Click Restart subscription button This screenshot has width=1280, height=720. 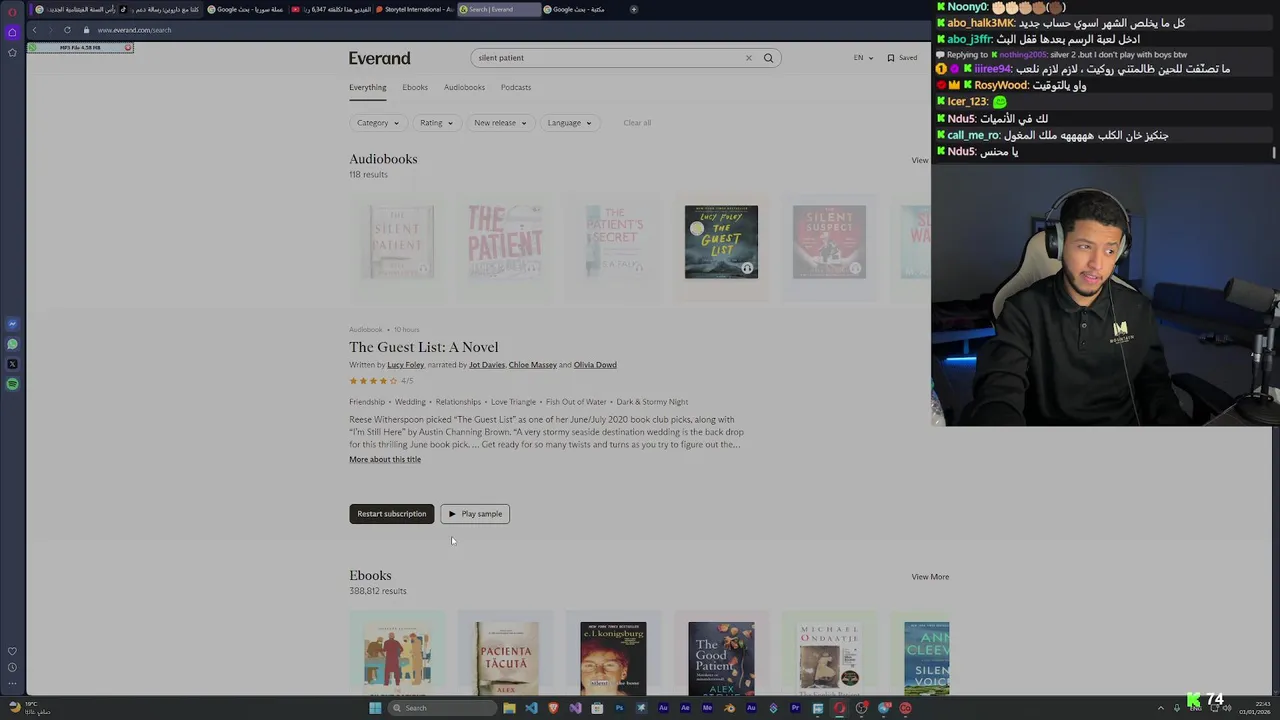click(x=392, y=514)
